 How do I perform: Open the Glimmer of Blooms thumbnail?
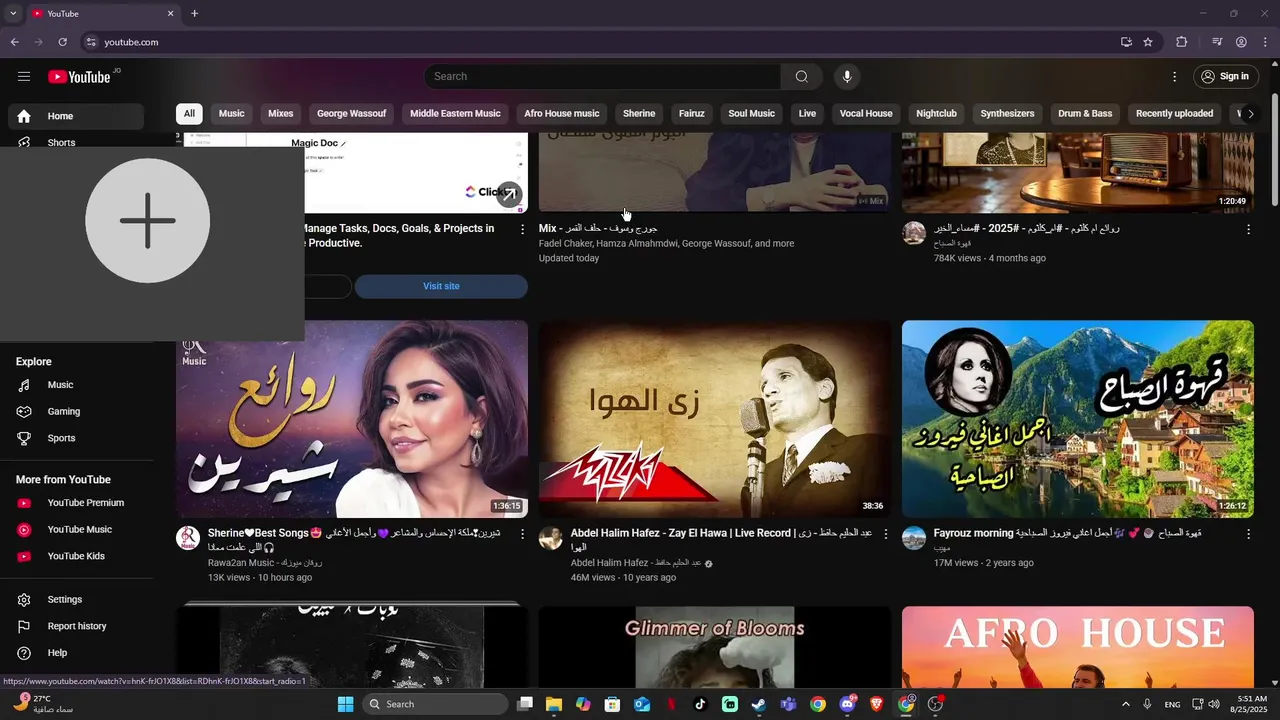tap(714, 647)
